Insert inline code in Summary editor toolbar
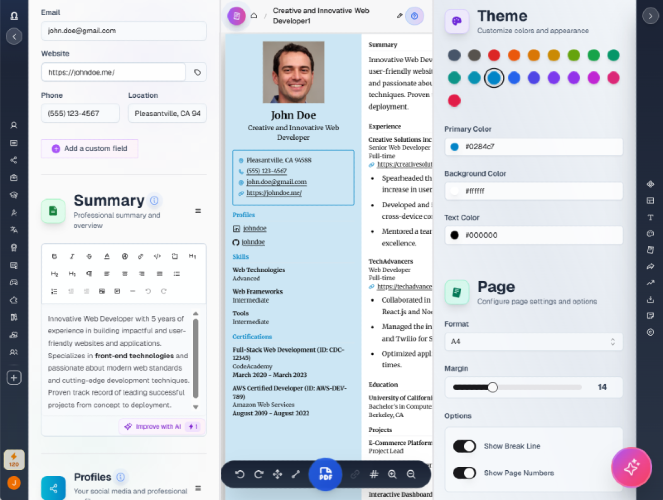The image size is (663, 500). point(157,256)
